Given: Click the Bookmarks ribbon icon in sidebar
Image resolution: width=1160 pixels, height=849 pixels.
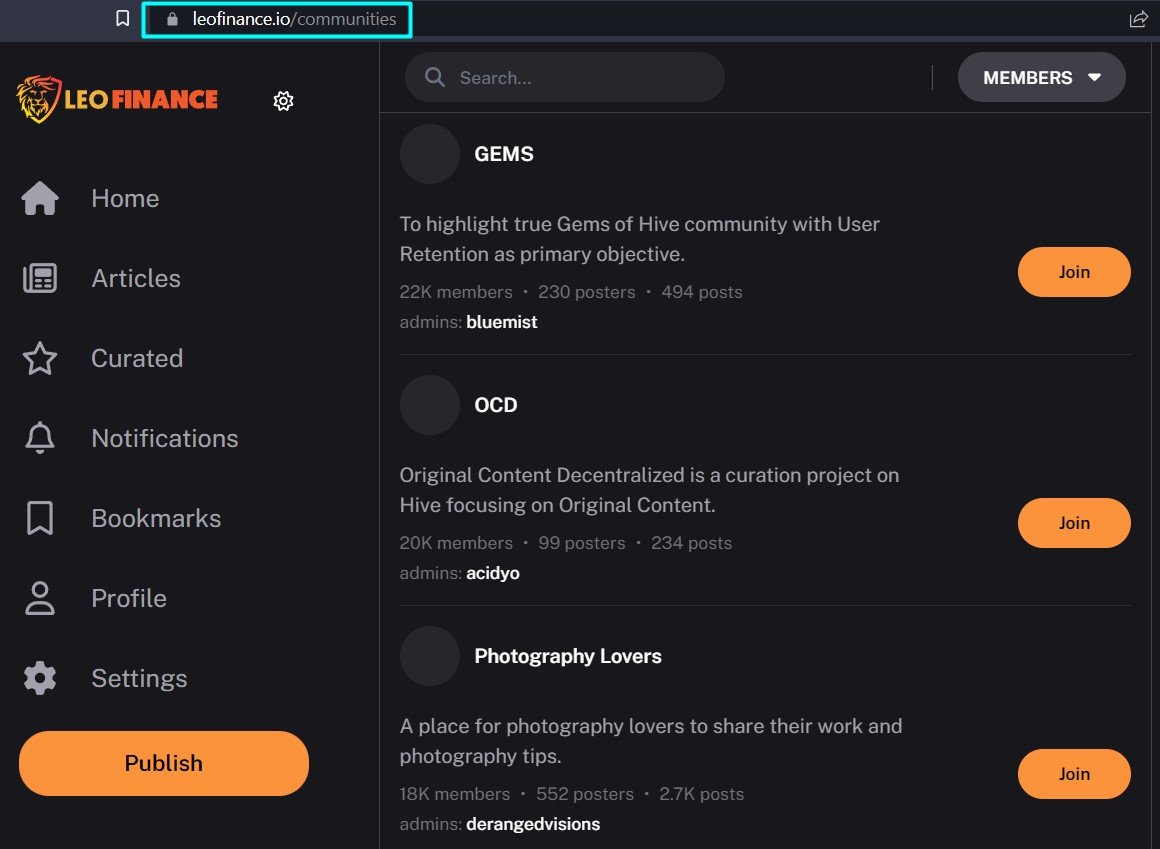Looking at the screenshot, I should pyautogui.click(x=40, y=518).
